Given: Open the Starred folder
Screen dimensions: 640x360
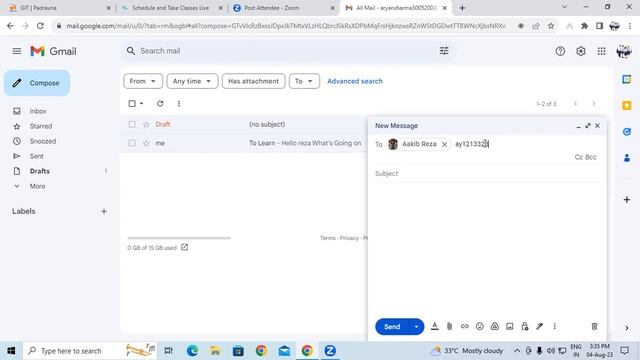Looking at the screenshot, I should [40, 126].
